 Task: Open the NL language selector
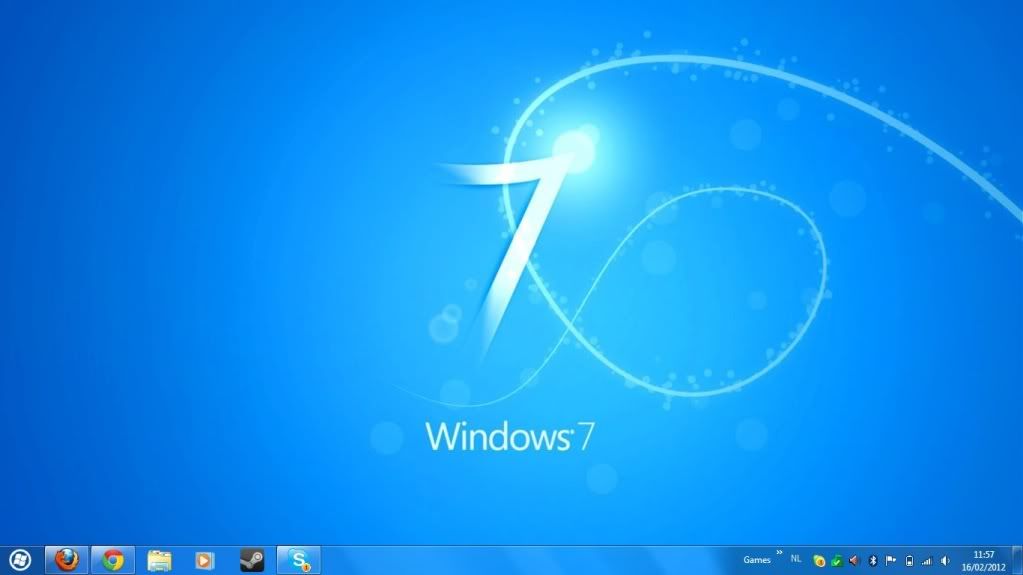(x=796, y=559)
